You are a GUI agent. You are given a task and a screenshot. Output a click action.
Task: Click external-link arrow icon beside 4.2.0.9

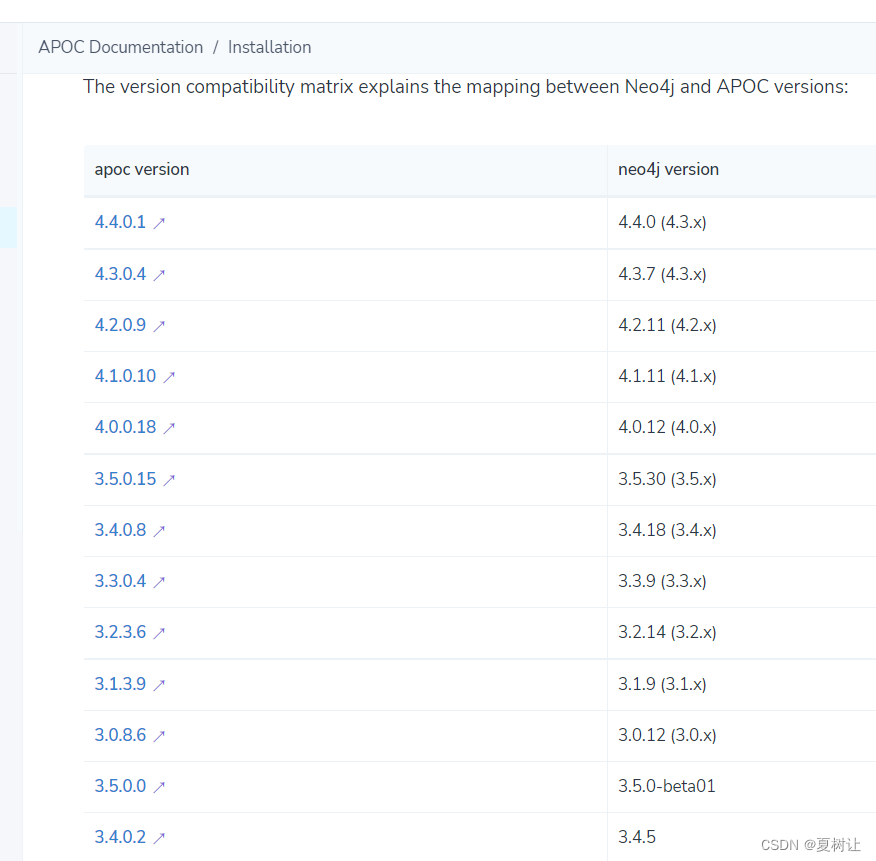click(159, 326)
